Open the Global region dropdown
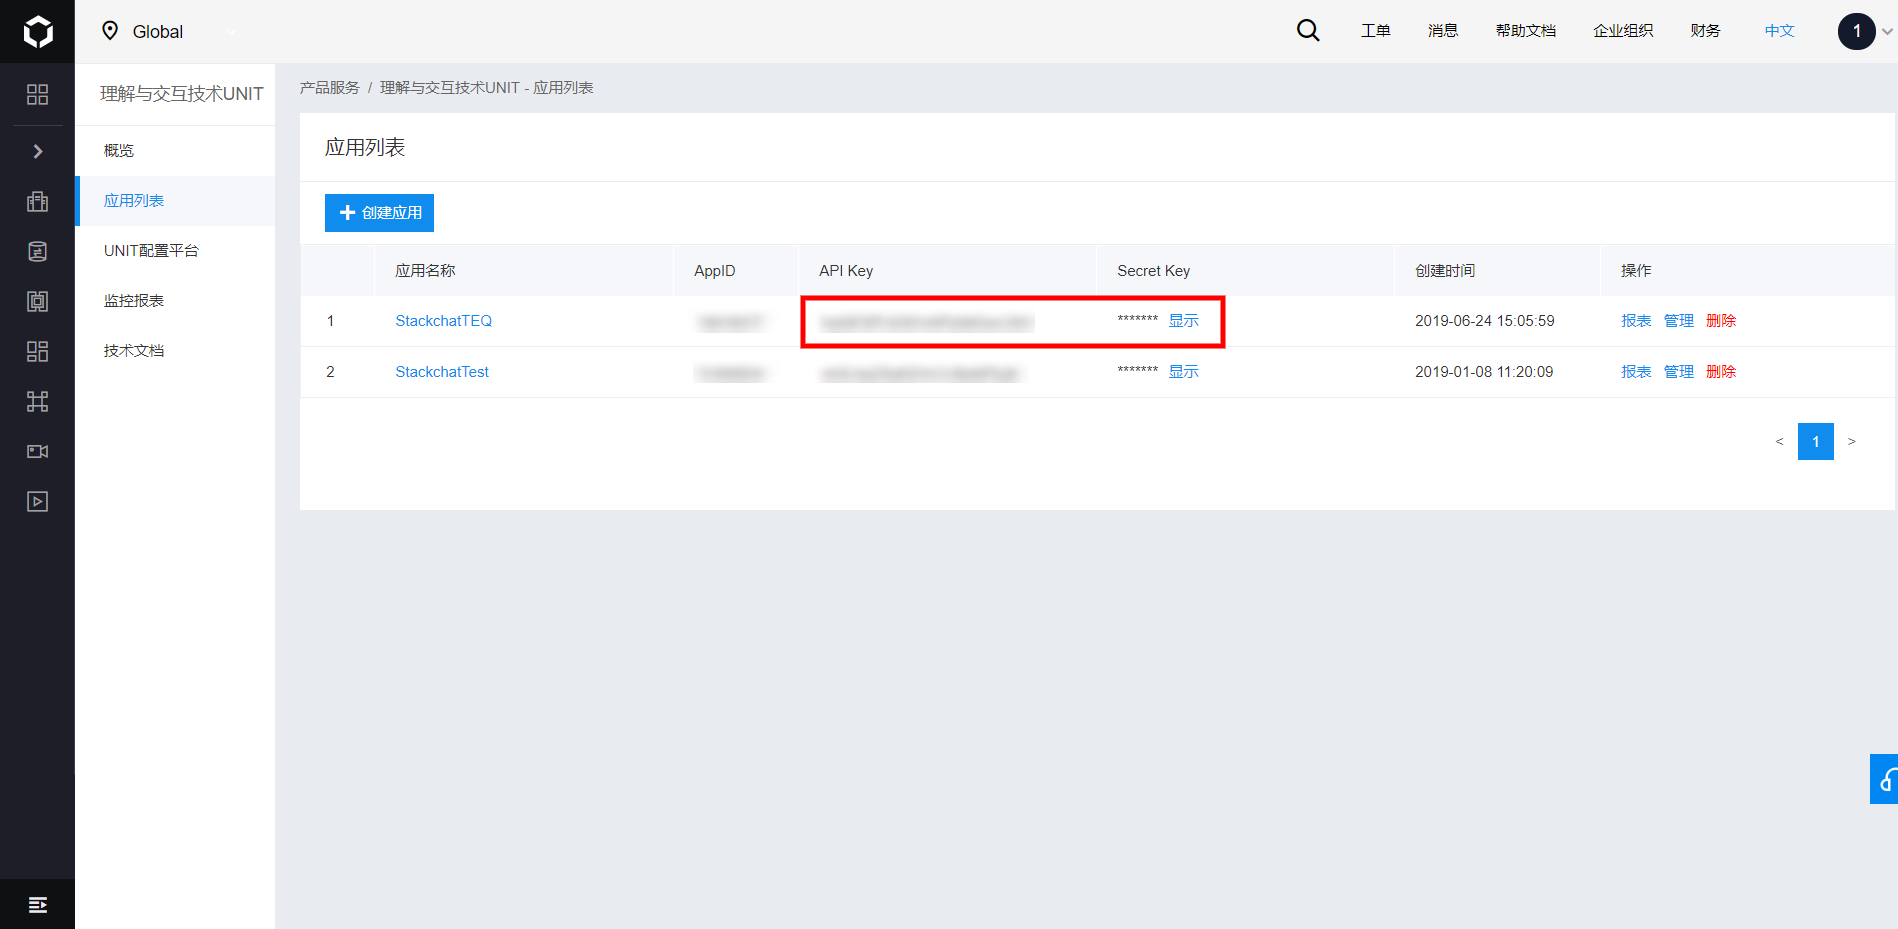Viewport: 1898px width, 929px height. [170, 31]
